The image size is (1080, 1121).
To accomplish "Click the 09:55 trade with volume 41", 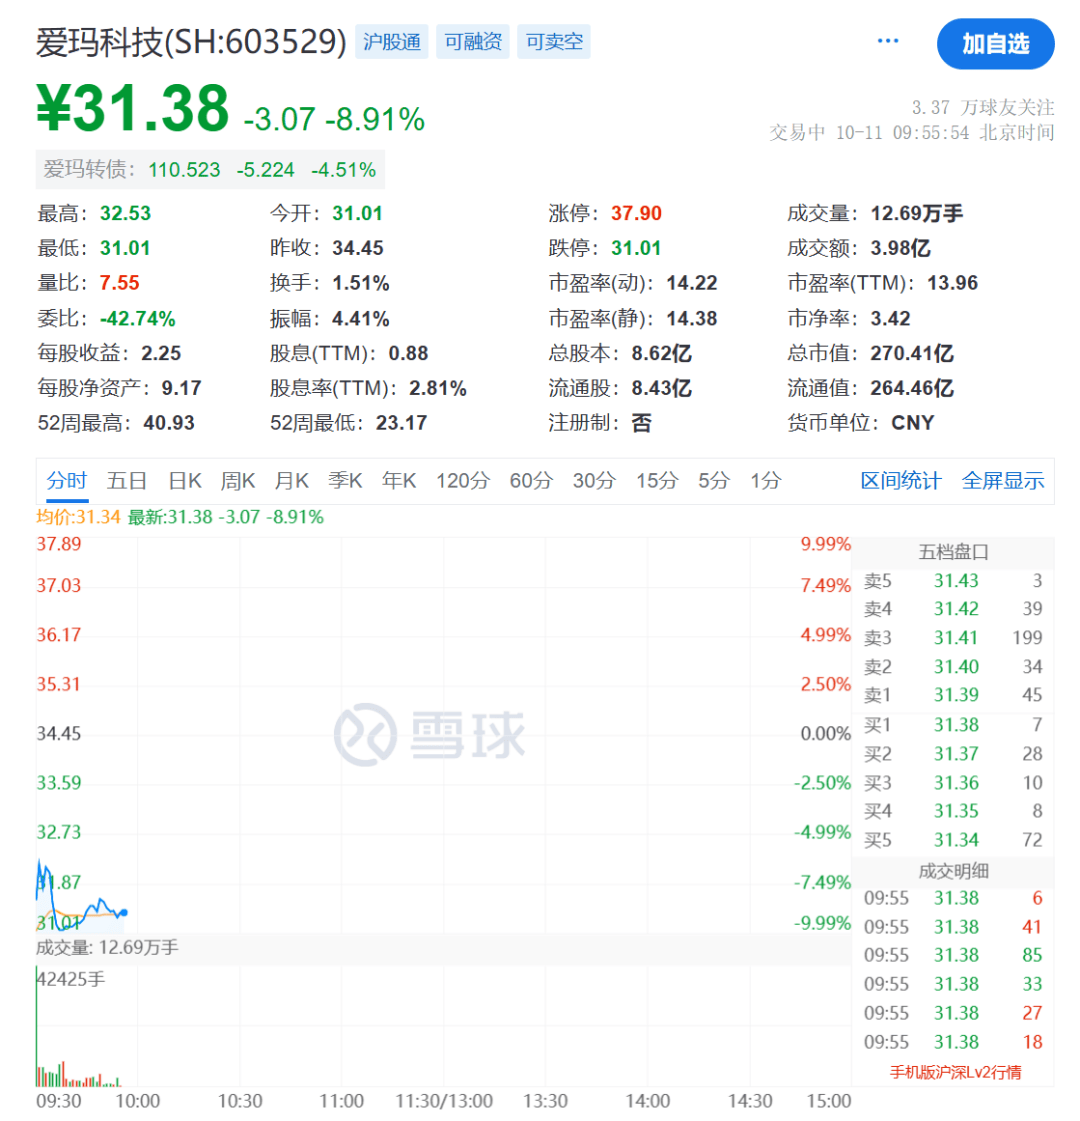I will (953, 927).
